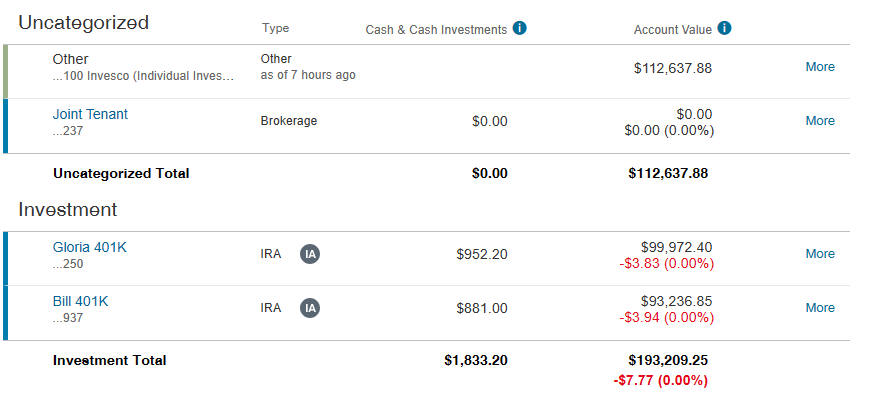Image resolution: width=869 pixels, height=403 pixels.
Task: Click info icon beside Cash & Cash Investments
Action: point(519,28)
